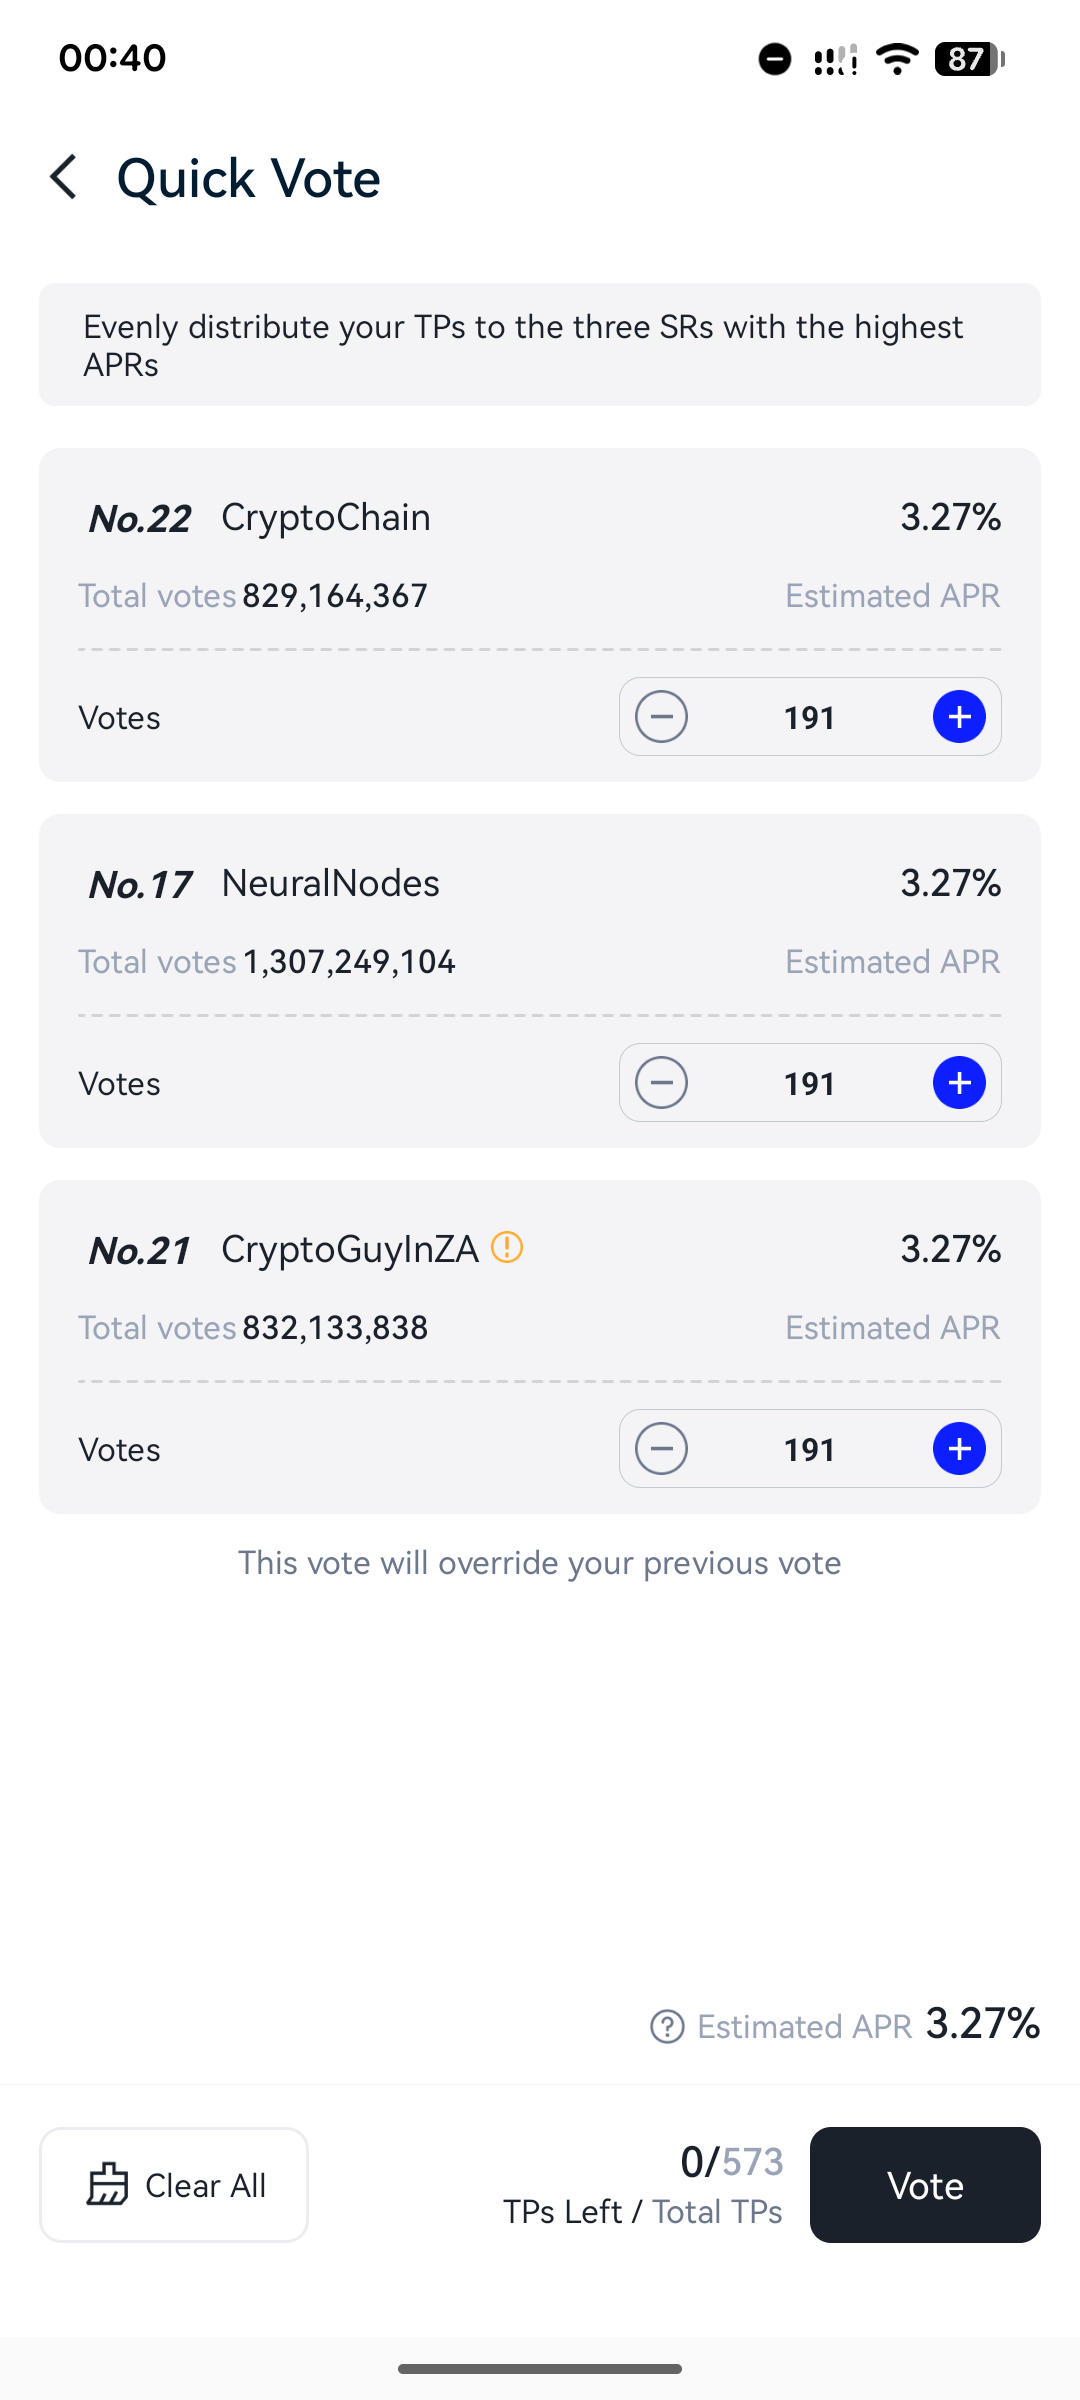Screen dimensions: 1080x2400
Task: Increase votes for CryptoChain with plus
Action: 959,717
